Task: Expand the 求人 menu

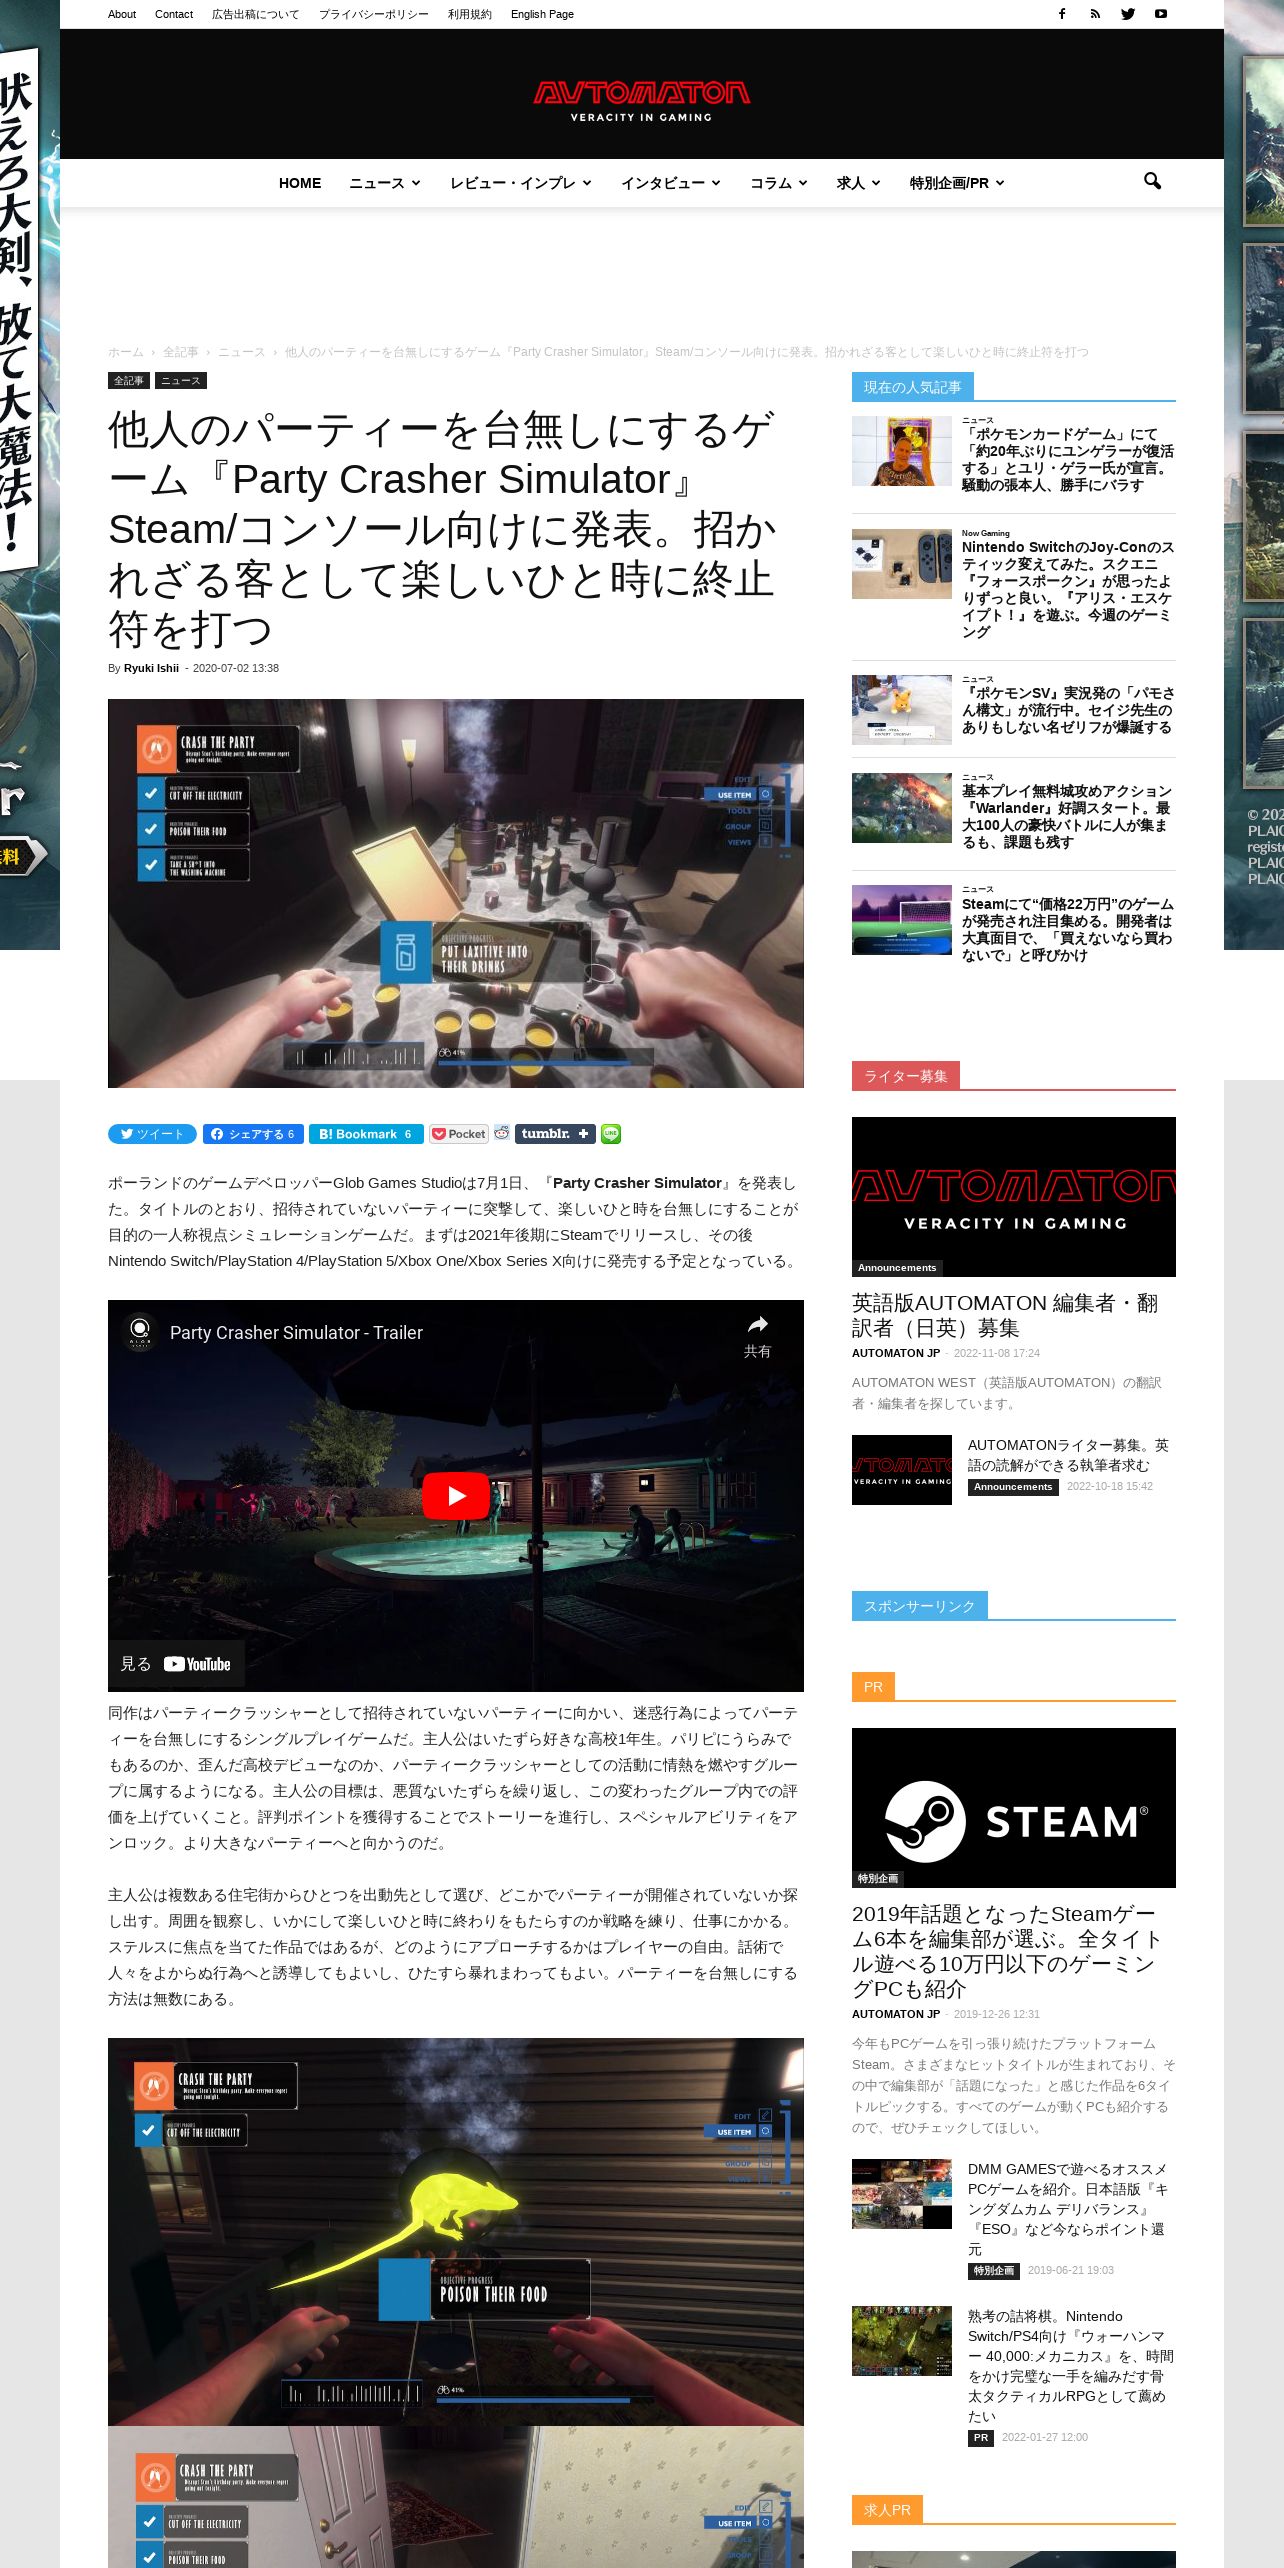Action: [x=858, y=183]
